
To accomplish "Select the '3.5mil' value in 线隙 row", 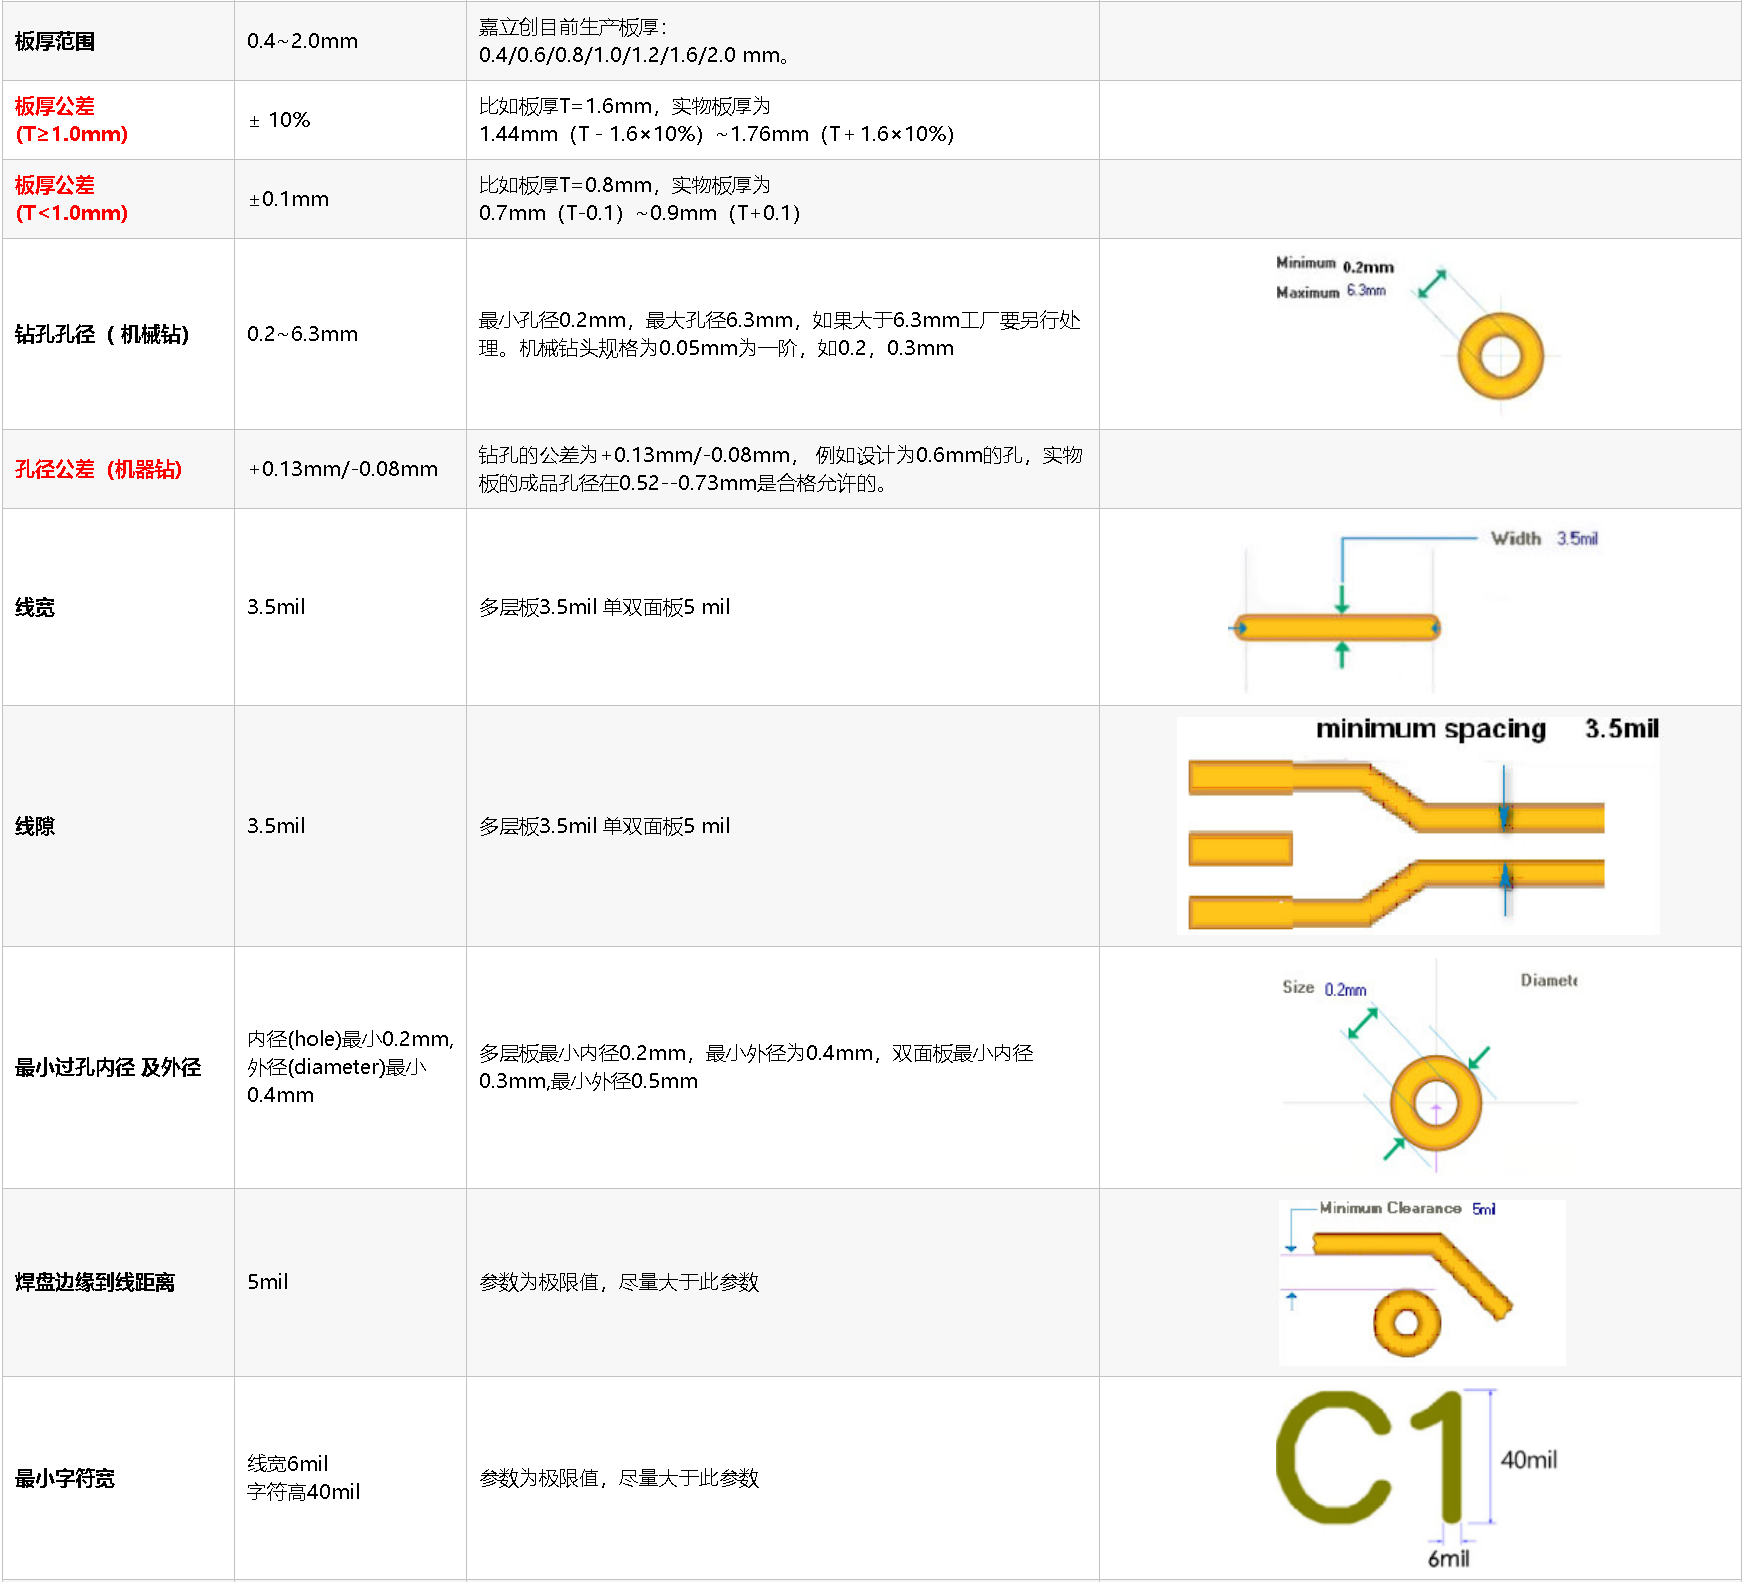I will click(276, 826).
